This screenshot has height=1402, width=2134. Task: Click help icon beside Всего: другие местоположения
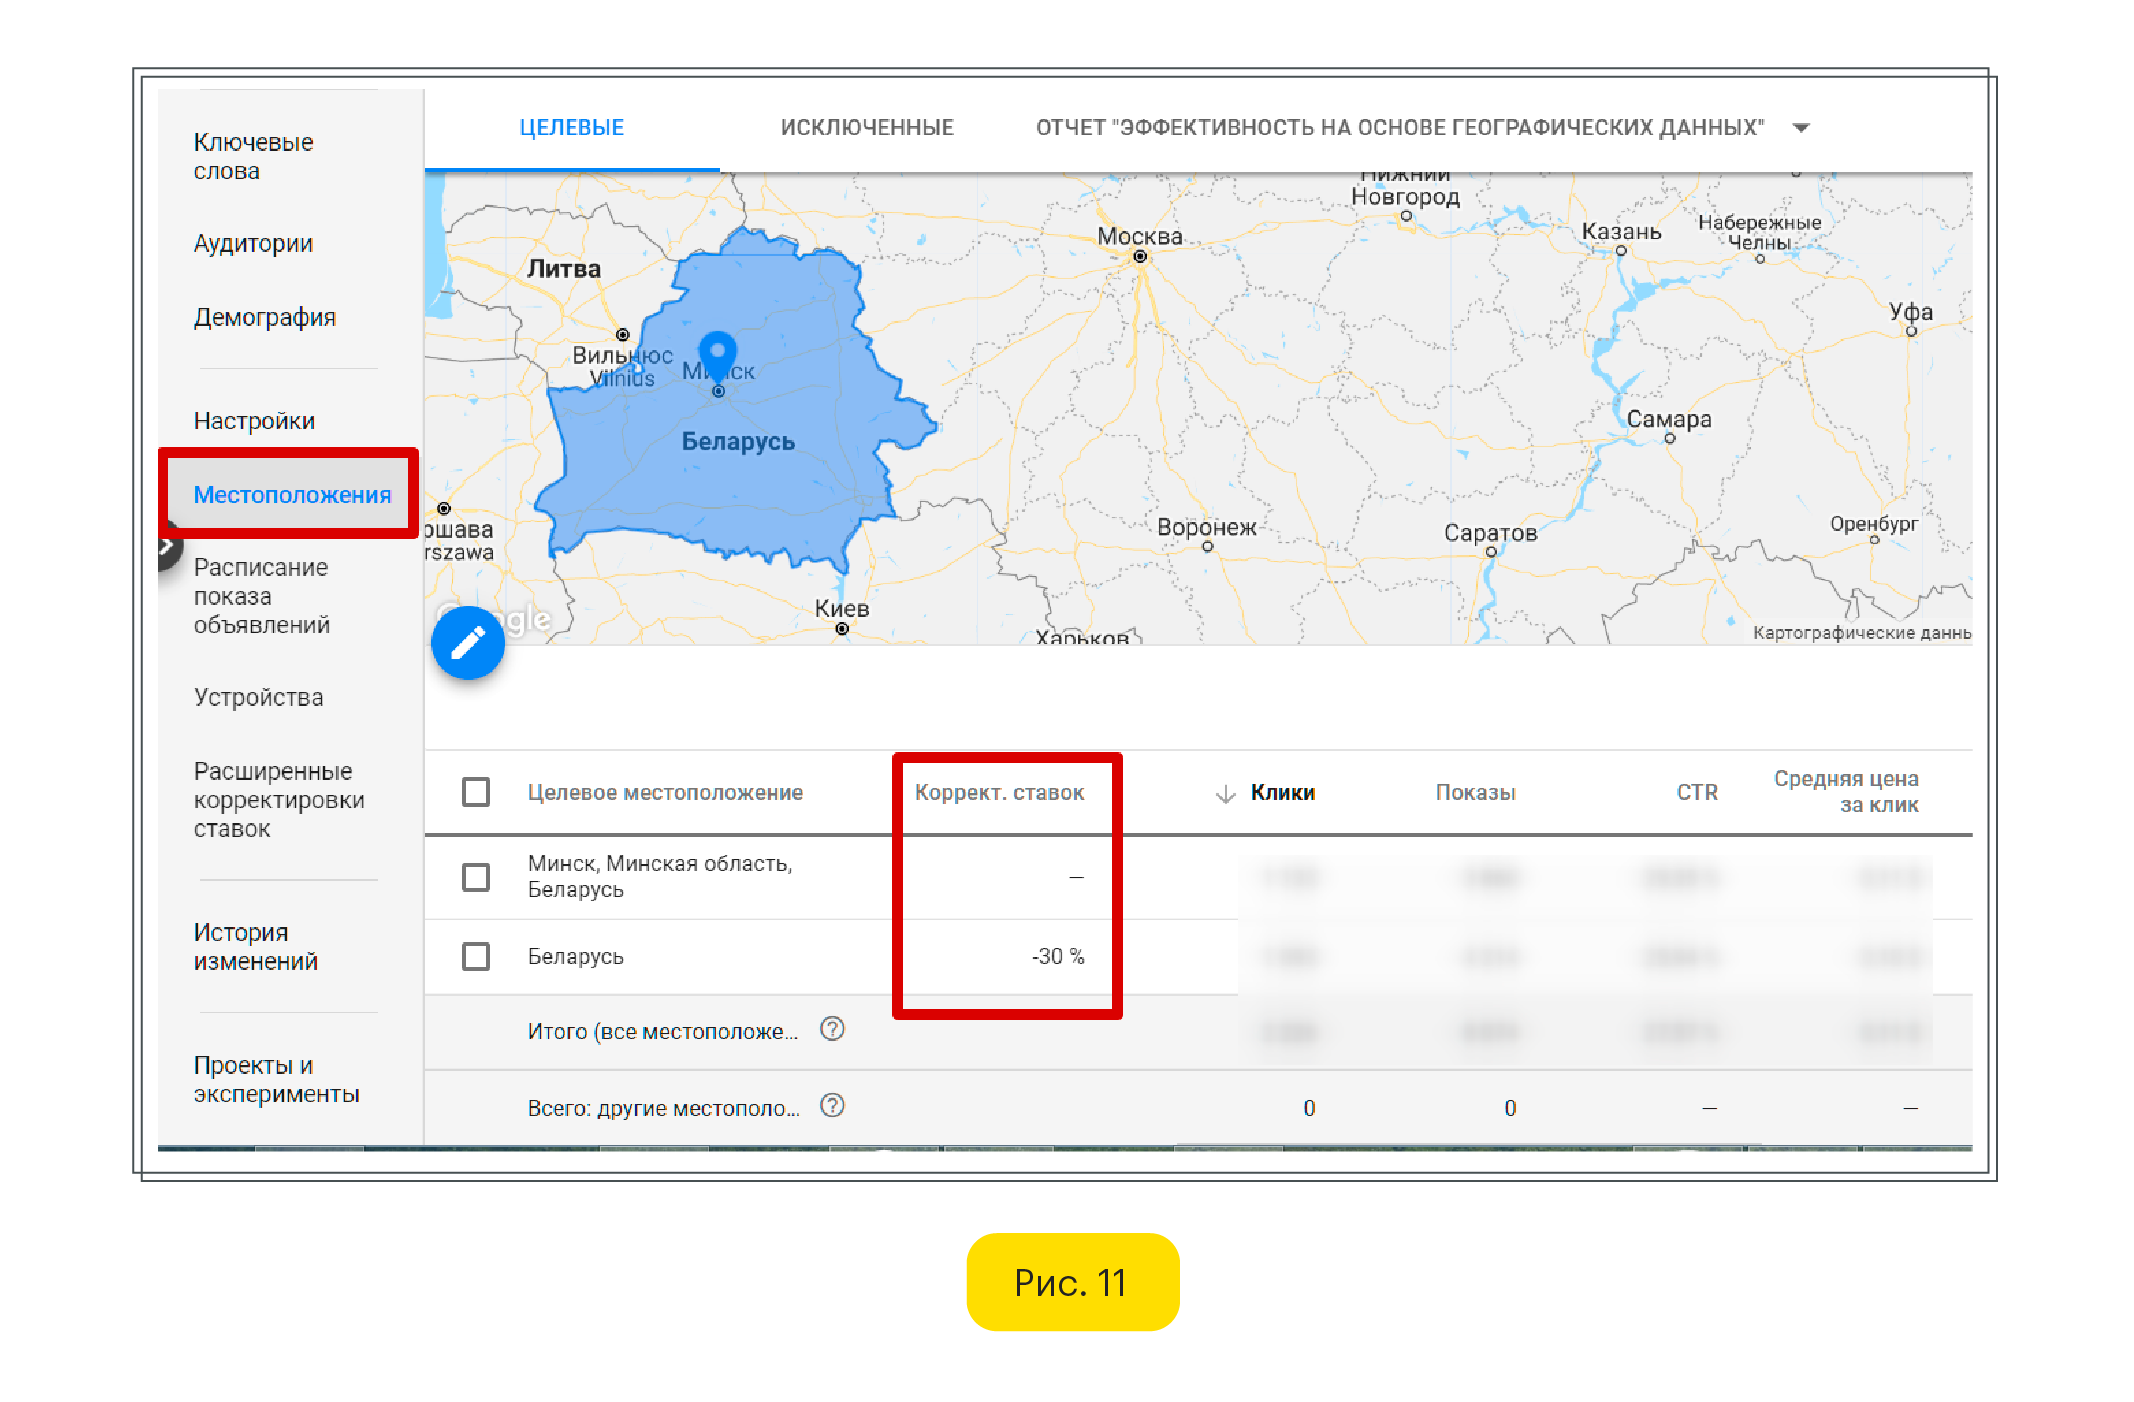point(832,1106)
